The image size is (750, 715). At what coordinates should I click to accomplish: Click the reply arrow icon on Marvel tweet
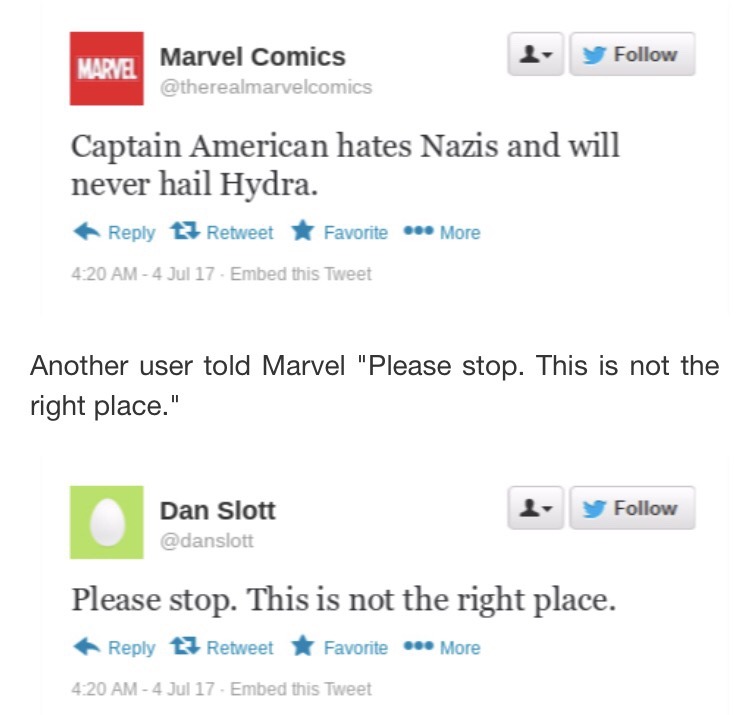[x=86, y=232]
